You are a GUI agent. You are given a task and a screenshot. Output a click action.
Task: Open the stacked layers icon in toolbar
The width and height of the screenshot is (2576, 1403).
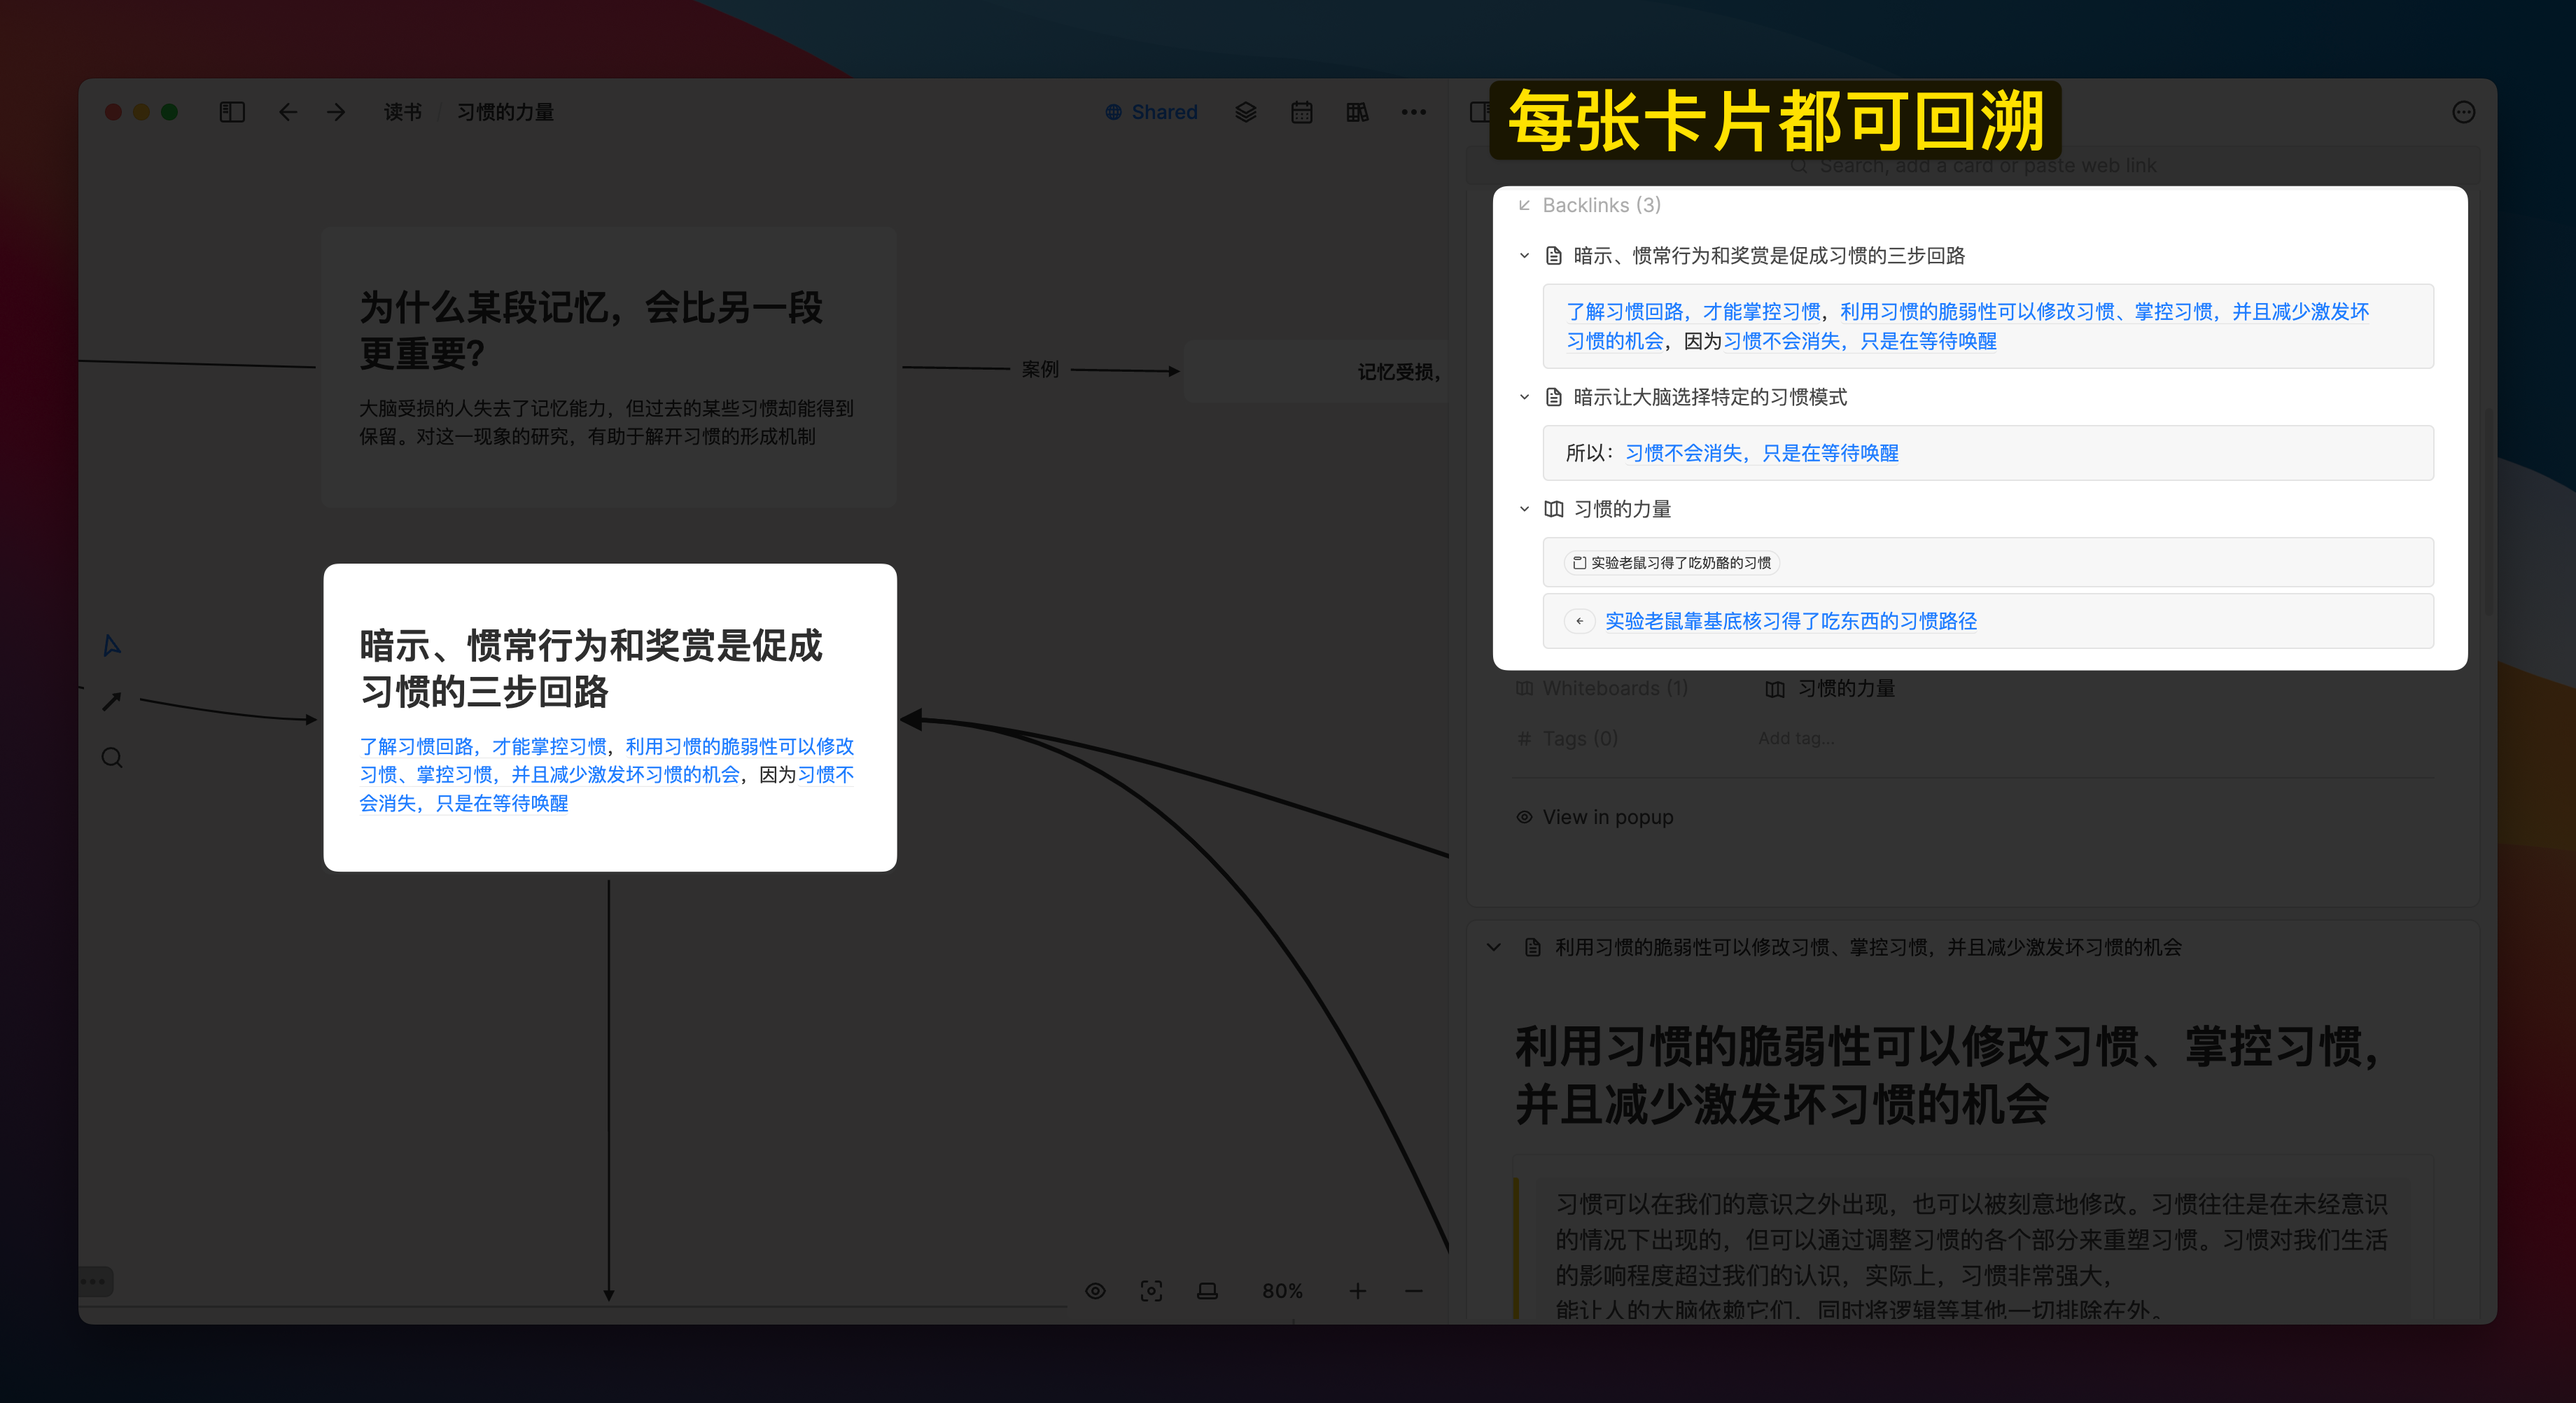click(1245, 112)
